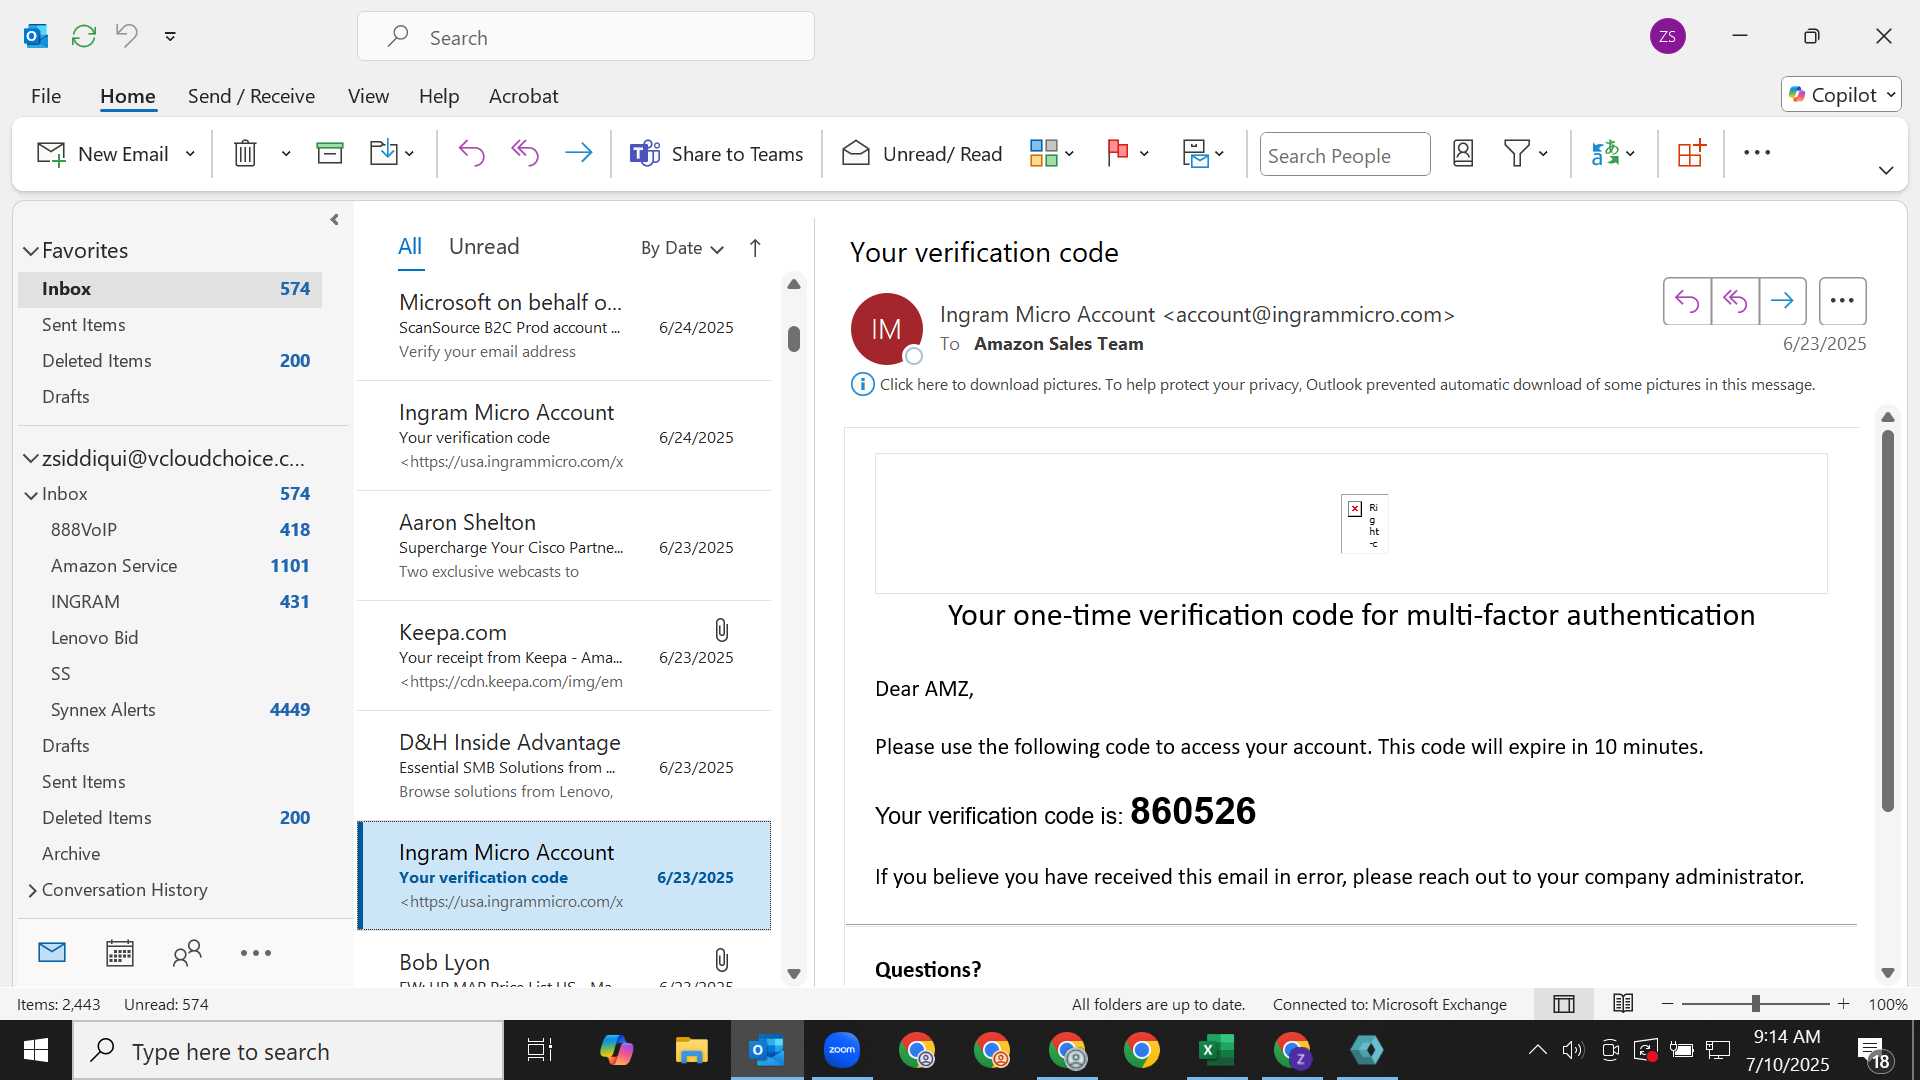This screenshot has width=1920, height=1080.
Task: Click the Translate icon in ribbon
Action: click(1605, 153)
